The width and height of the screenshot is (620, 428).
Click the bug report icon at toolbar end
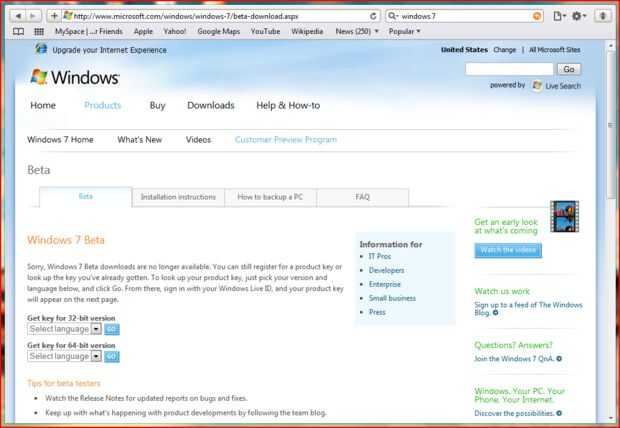click(603, 16)
